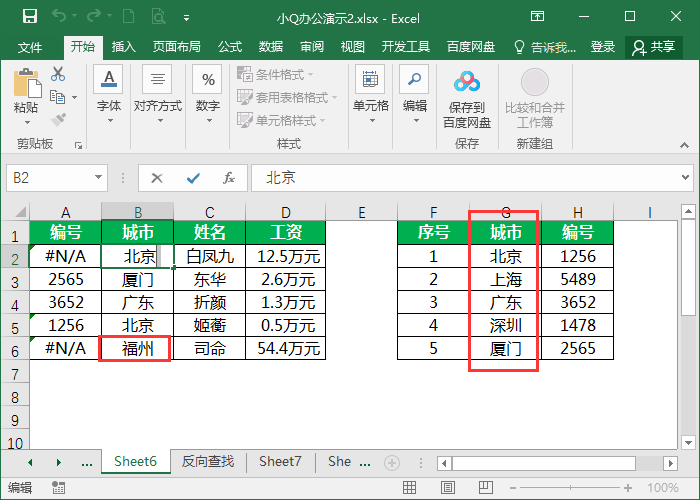This screenshot has height=500, width=700.
Task: Click the add new sheet plus icon
Action: 392,463
